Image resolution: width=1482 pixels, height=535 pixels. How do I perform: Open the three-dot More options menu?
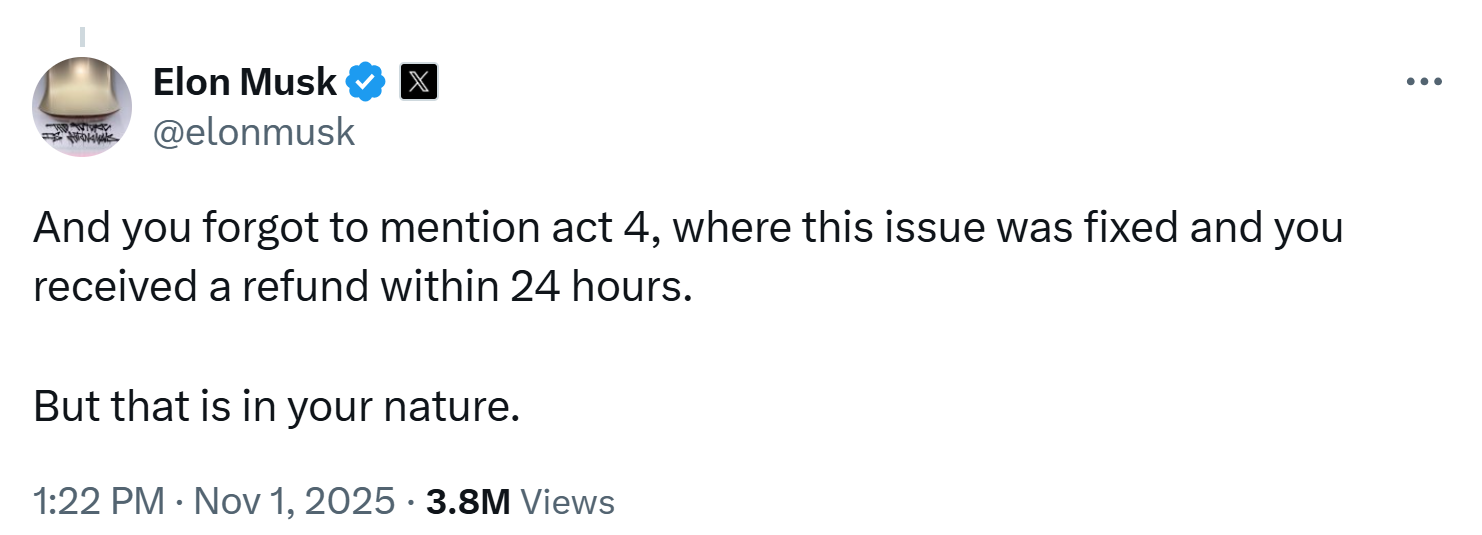[1424, 83]
